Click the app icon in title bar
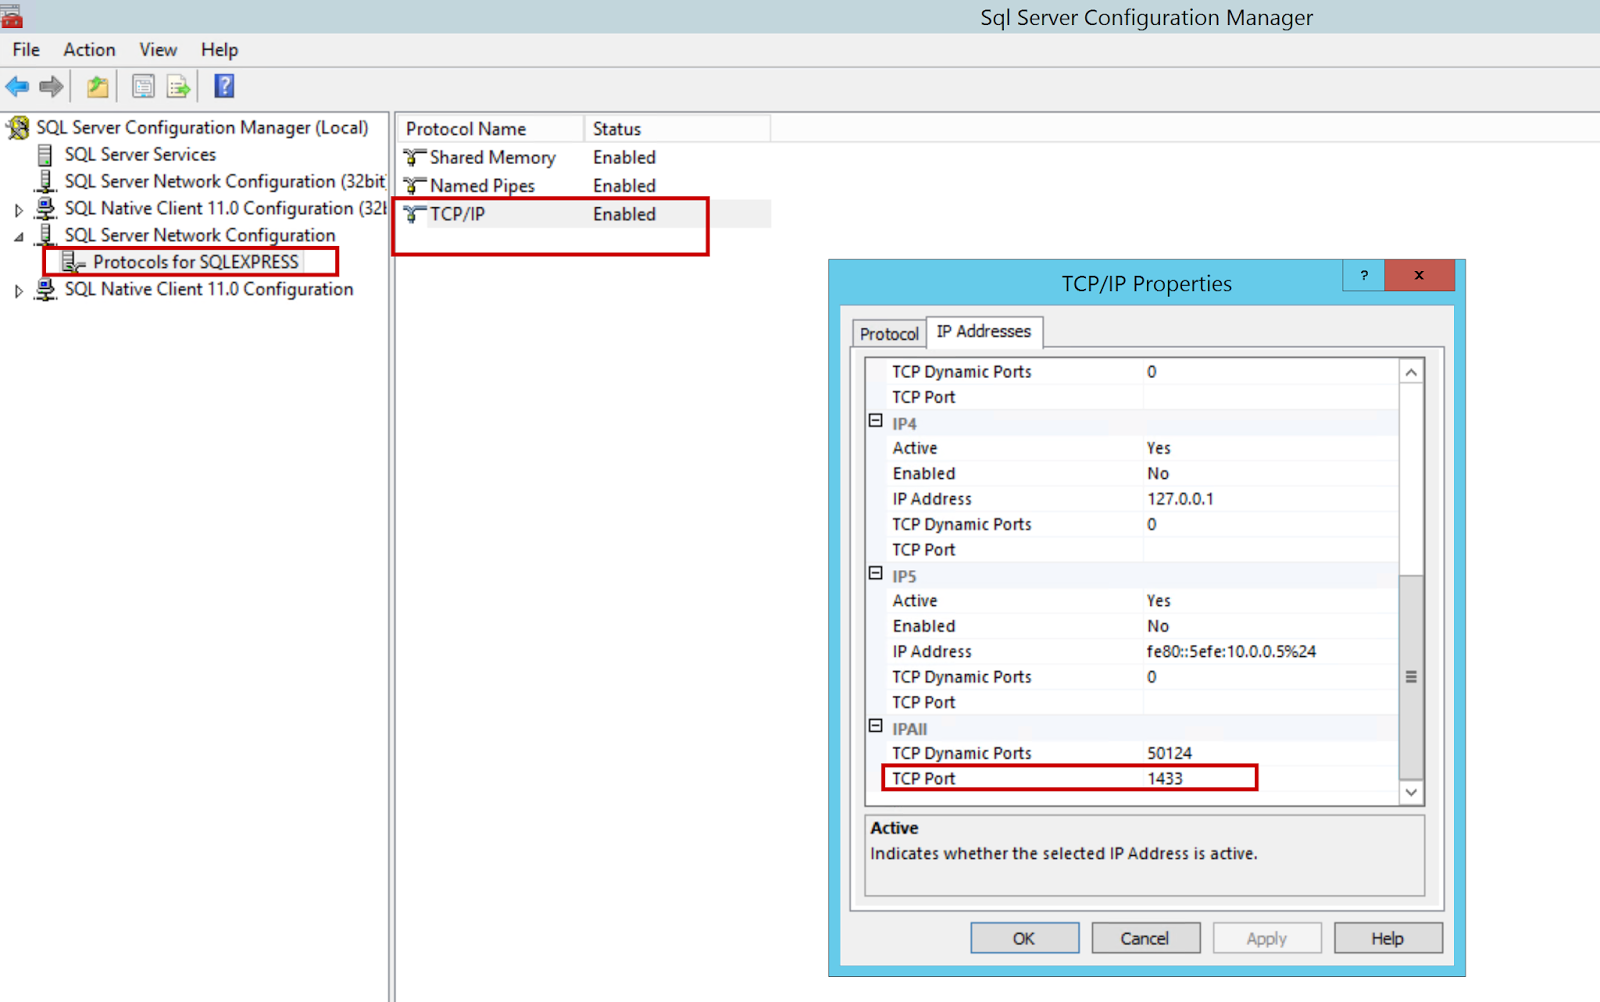Image resolution: width=1600 pixels, height=1002 pixels. [11, 16]
